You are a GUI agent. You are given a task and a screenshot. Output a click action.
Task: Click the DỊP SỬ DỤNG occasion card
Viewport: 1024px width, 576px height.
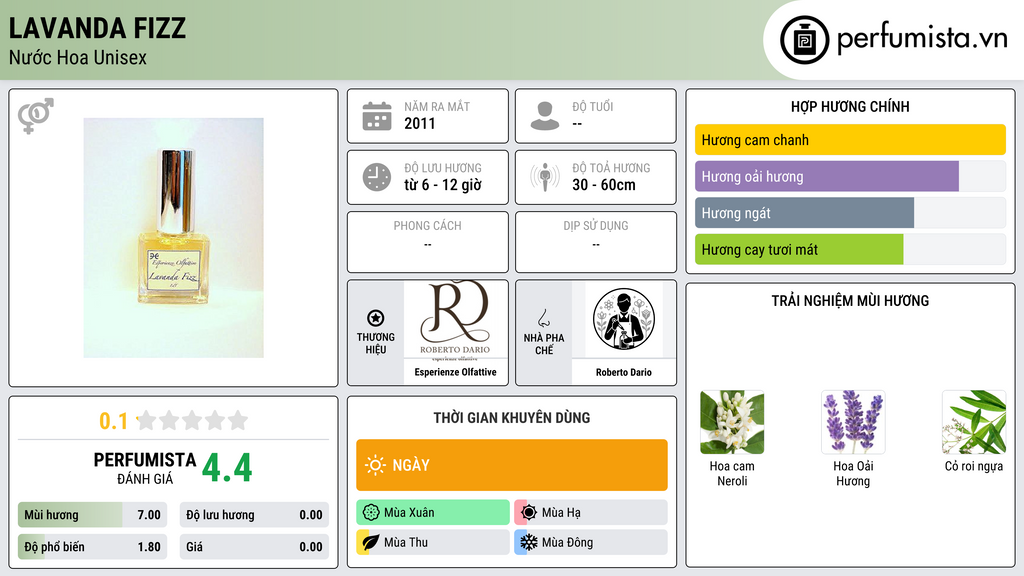point(596,242)
